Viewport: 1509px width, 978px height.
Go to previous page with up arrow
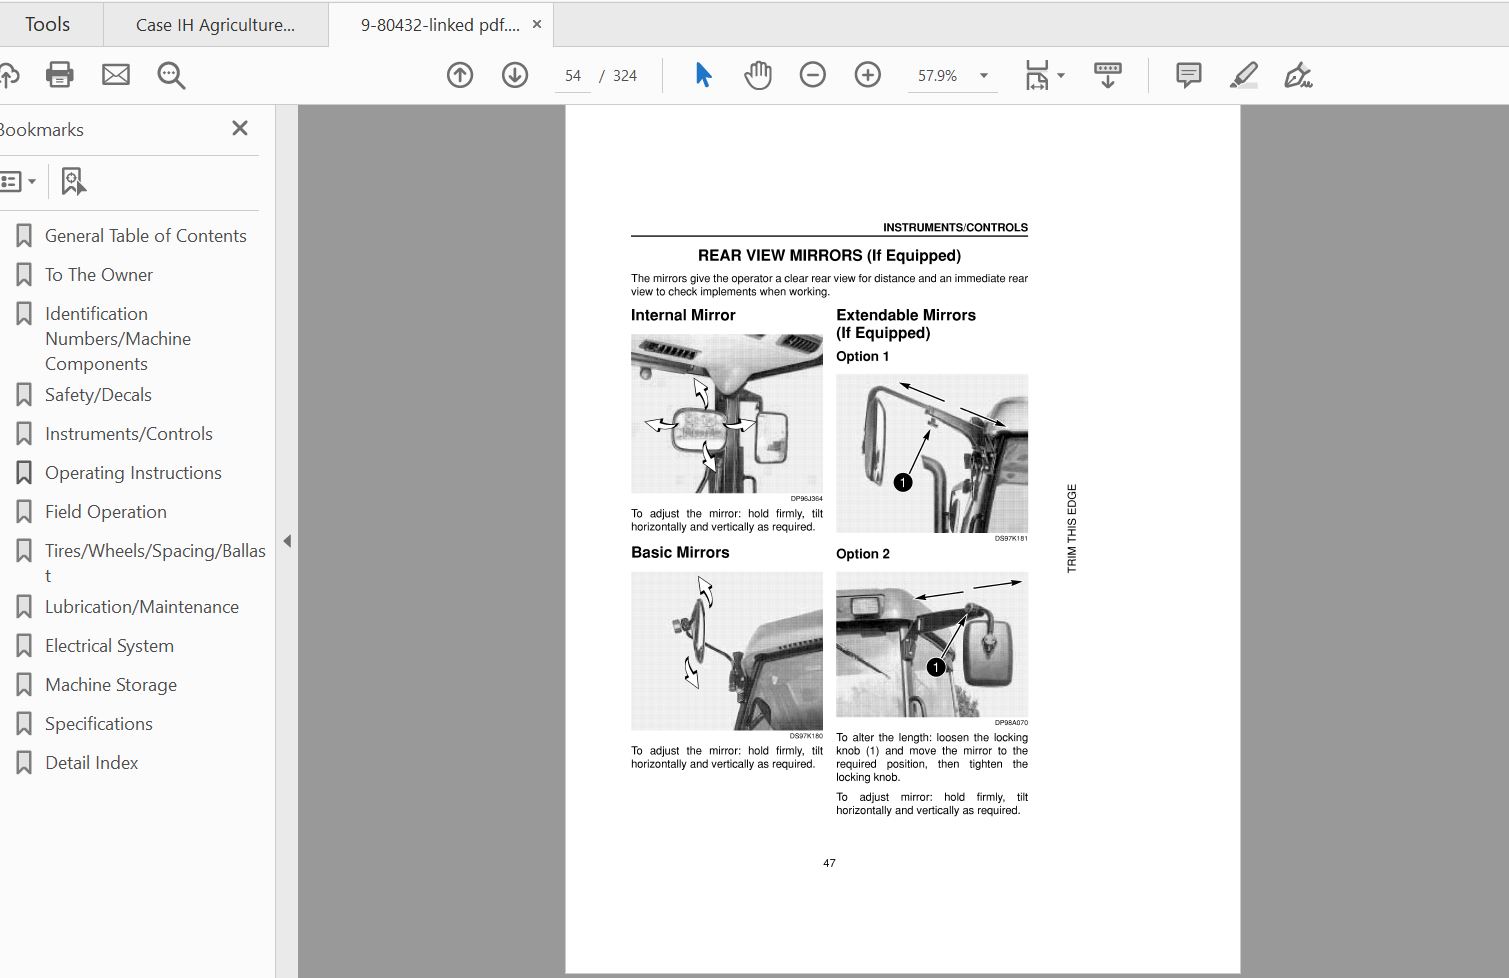point(460,75)
